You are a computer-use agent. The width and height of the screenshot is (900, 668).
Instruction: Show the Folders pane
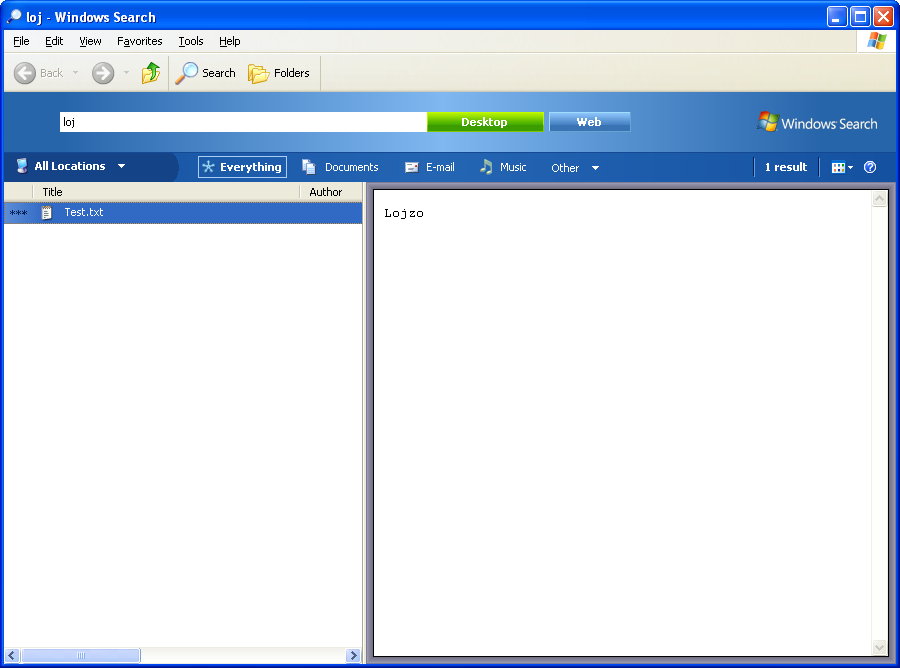pyautogui.click(x=279, y=73)
